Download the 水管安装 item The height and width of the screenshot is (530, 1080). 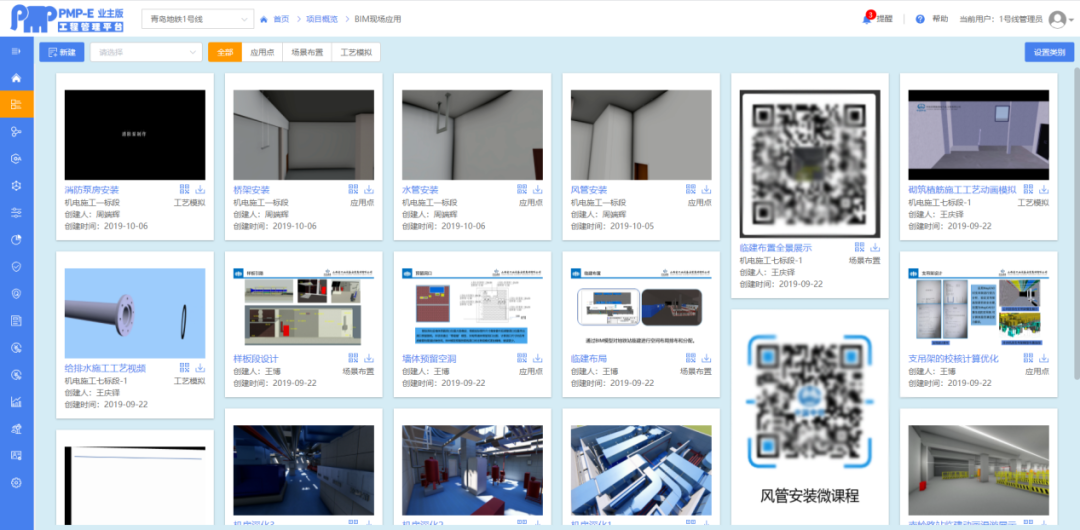click(537, 190)
